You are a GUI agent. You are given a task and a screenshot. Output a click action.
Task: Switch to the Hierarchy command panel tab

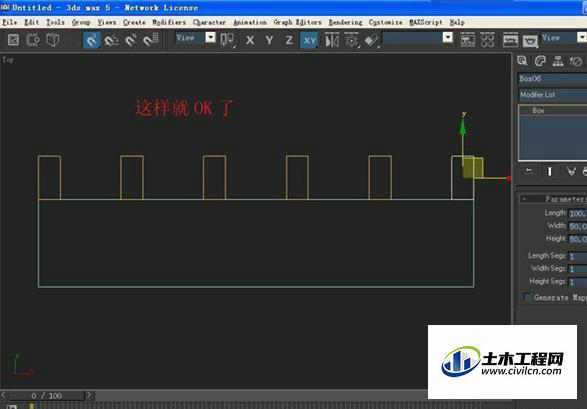point(558,61)
